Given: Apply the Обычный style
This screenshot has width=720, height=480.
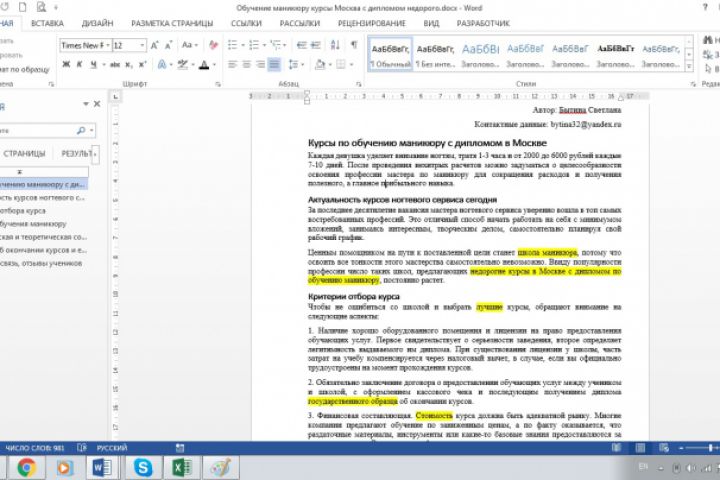Looking at the screenshot, I should 390,54.
